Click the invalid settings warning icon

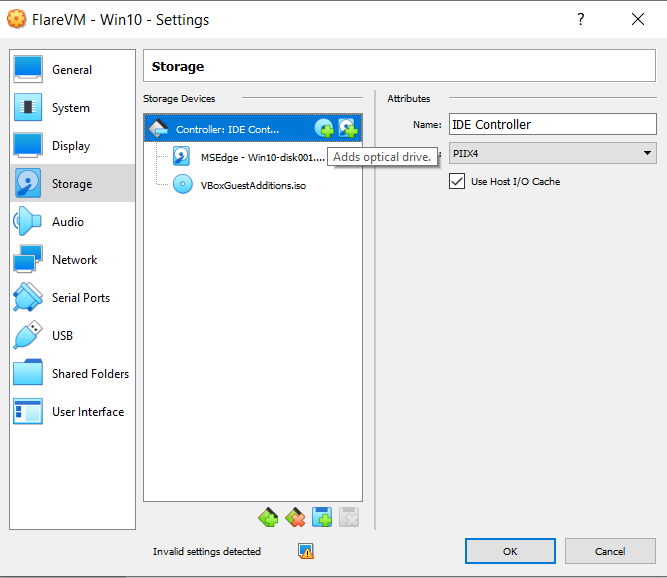pyautogui.click(x=306, y=551)
